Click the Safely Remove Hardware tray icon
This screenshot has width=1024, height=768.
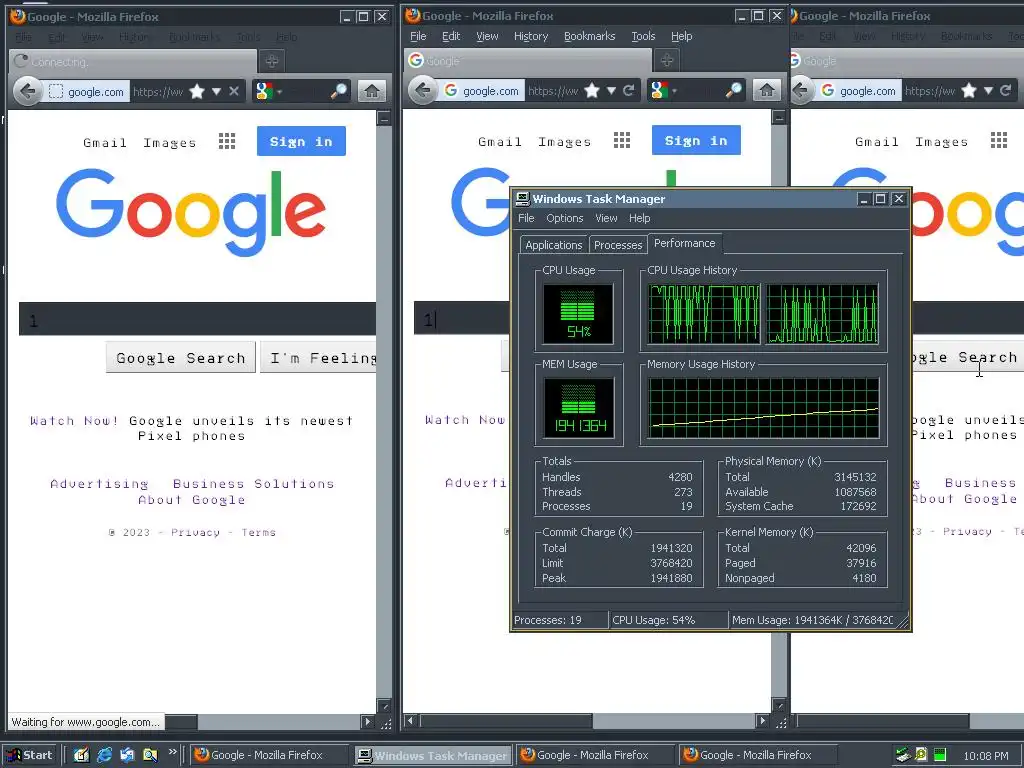click(903, 755)
